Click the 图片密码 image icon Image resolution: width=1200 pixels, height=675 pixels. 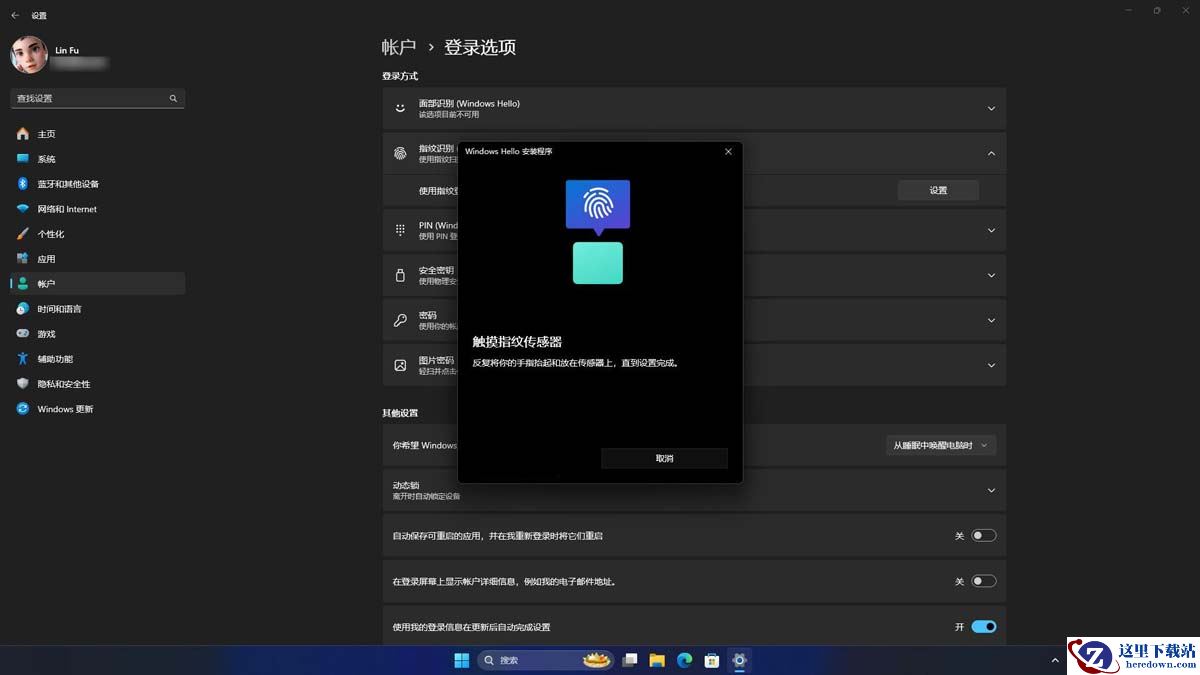tap(400, 365)
